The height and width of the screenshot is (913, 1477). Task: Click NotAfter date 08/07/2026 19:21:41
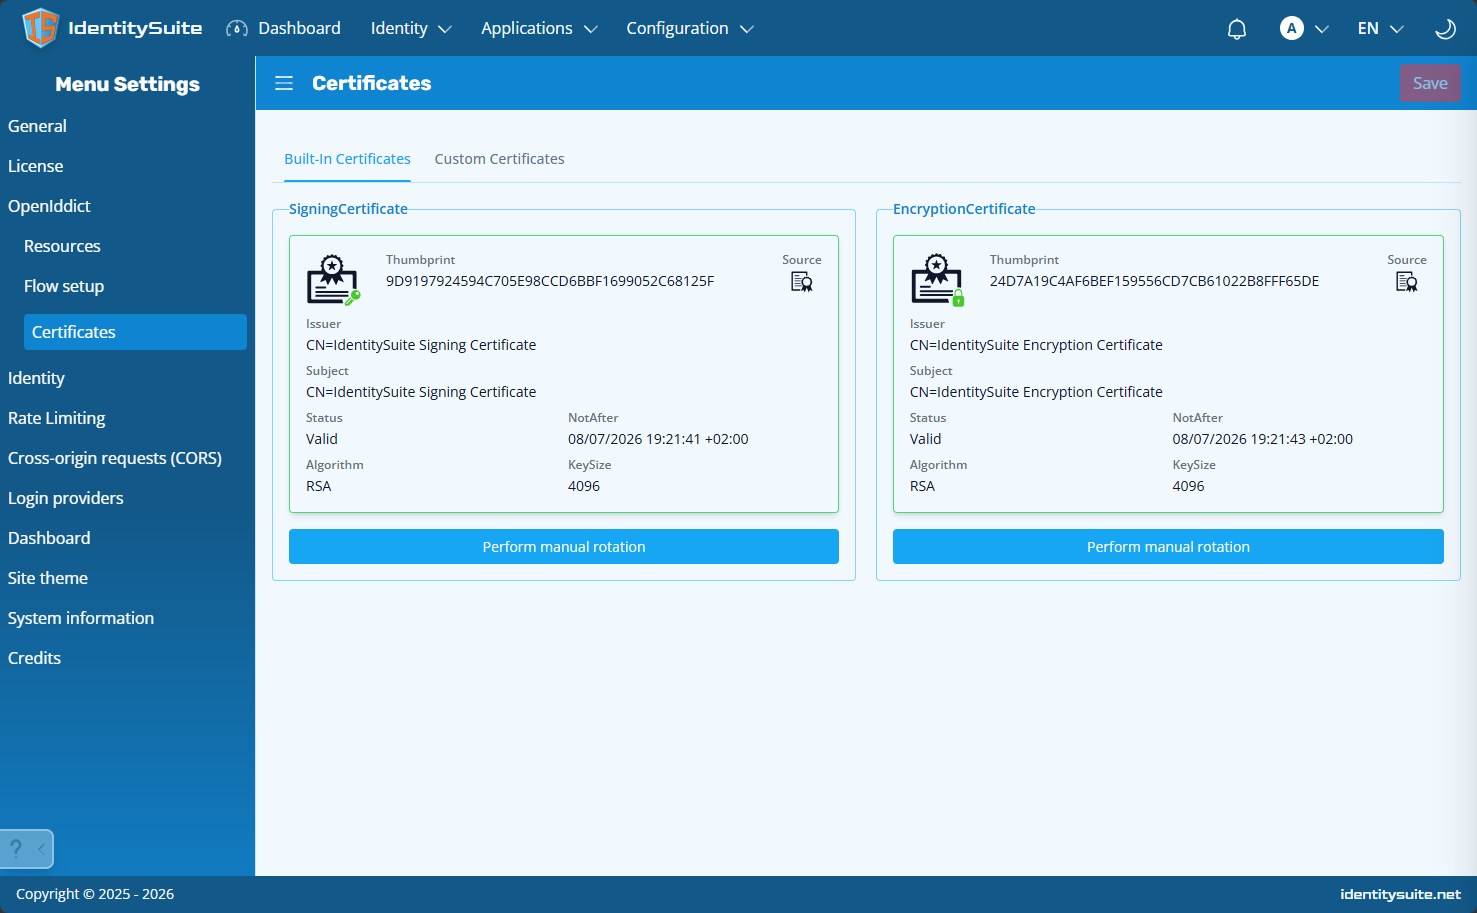click(x=658, y=439)
